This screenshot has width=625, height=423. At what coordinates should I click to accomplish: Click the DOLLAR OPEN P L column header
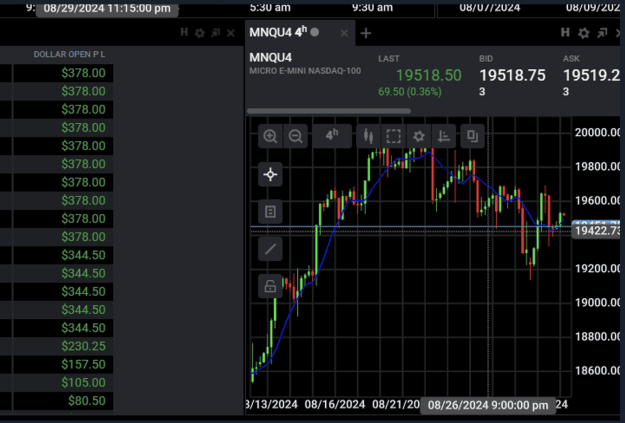[69, 54]
